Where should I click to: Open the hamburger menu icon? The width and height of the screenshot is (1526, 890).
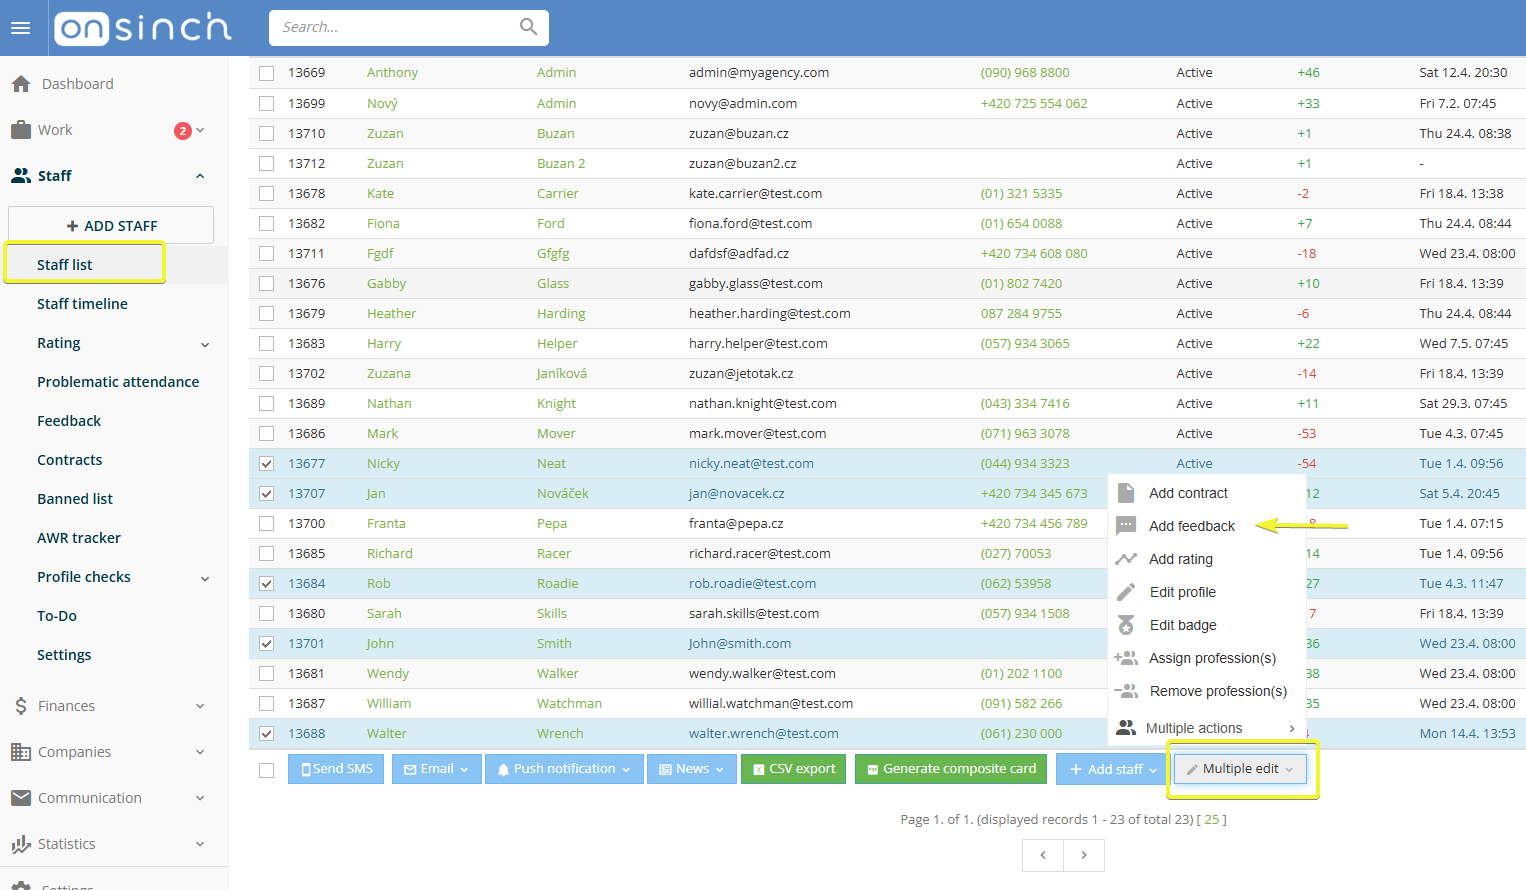(x=20, y=28)
